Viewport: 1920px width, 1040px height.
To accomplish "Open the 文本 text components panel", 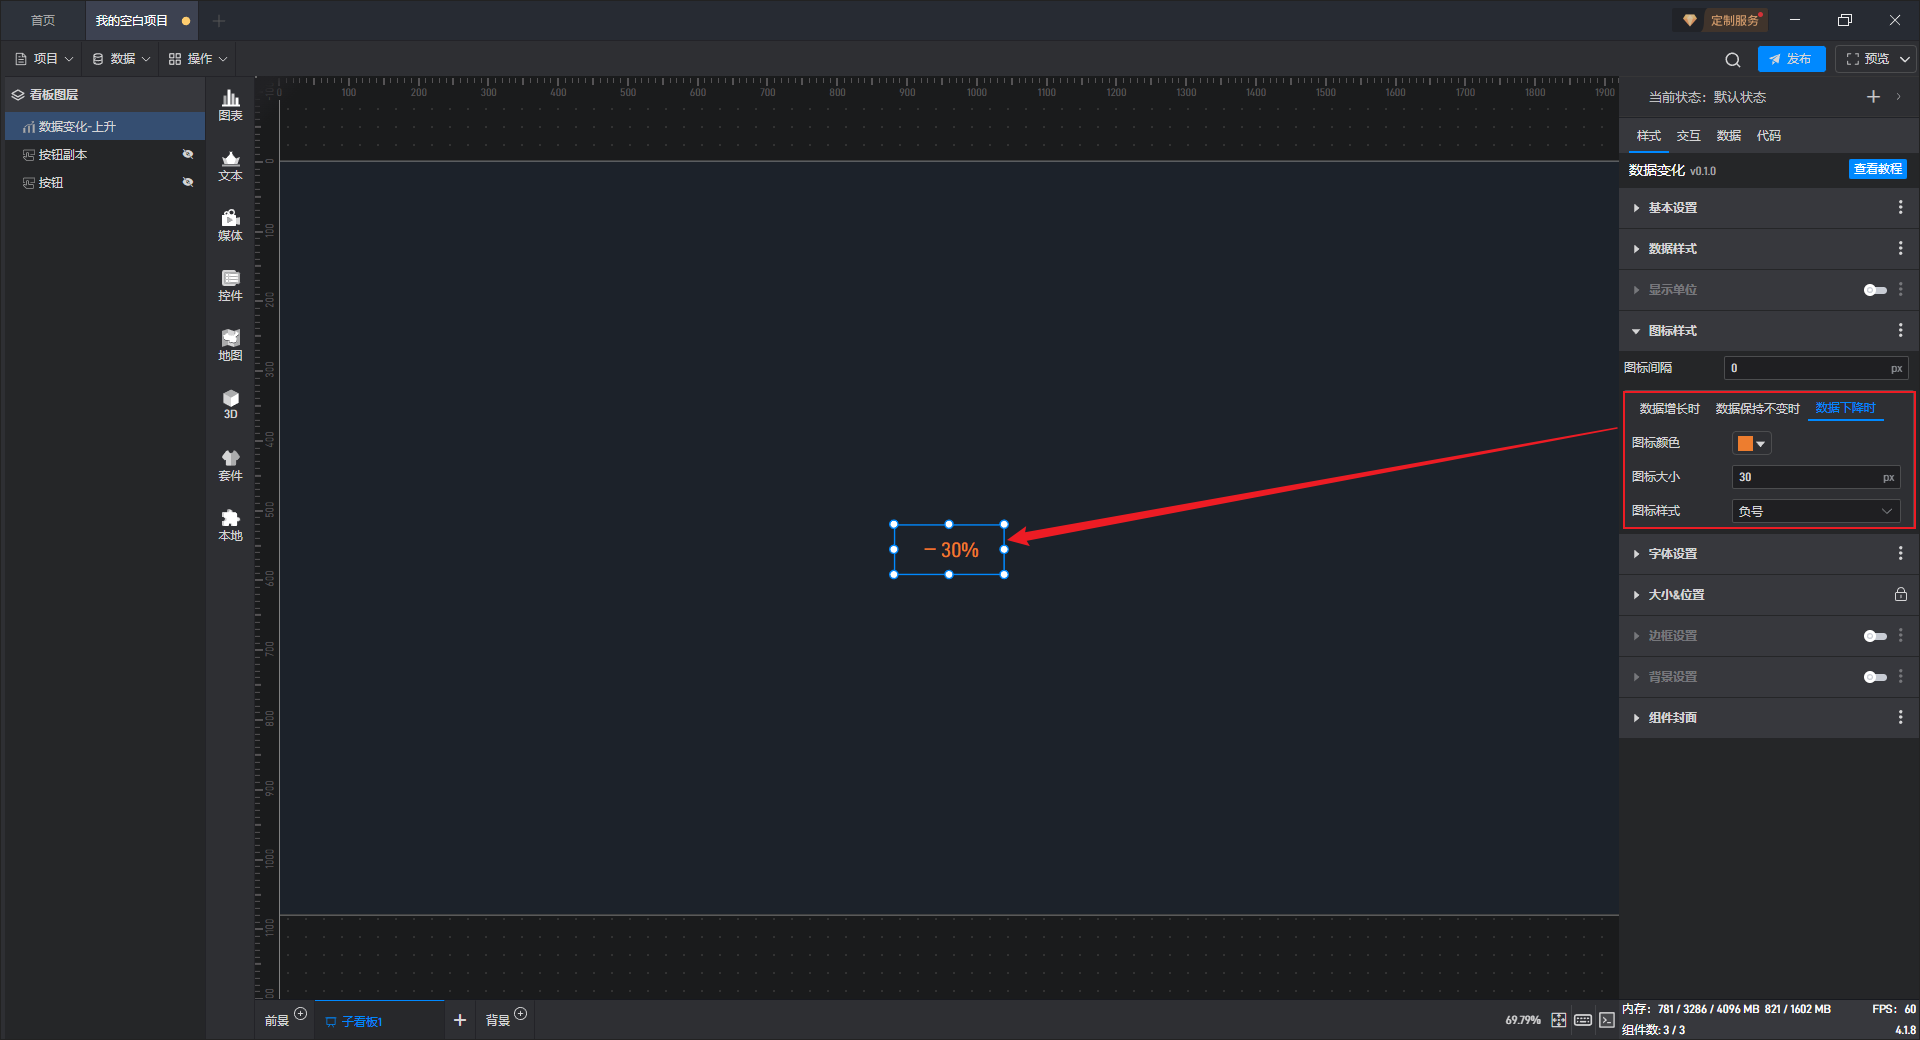I will point(230,165).
